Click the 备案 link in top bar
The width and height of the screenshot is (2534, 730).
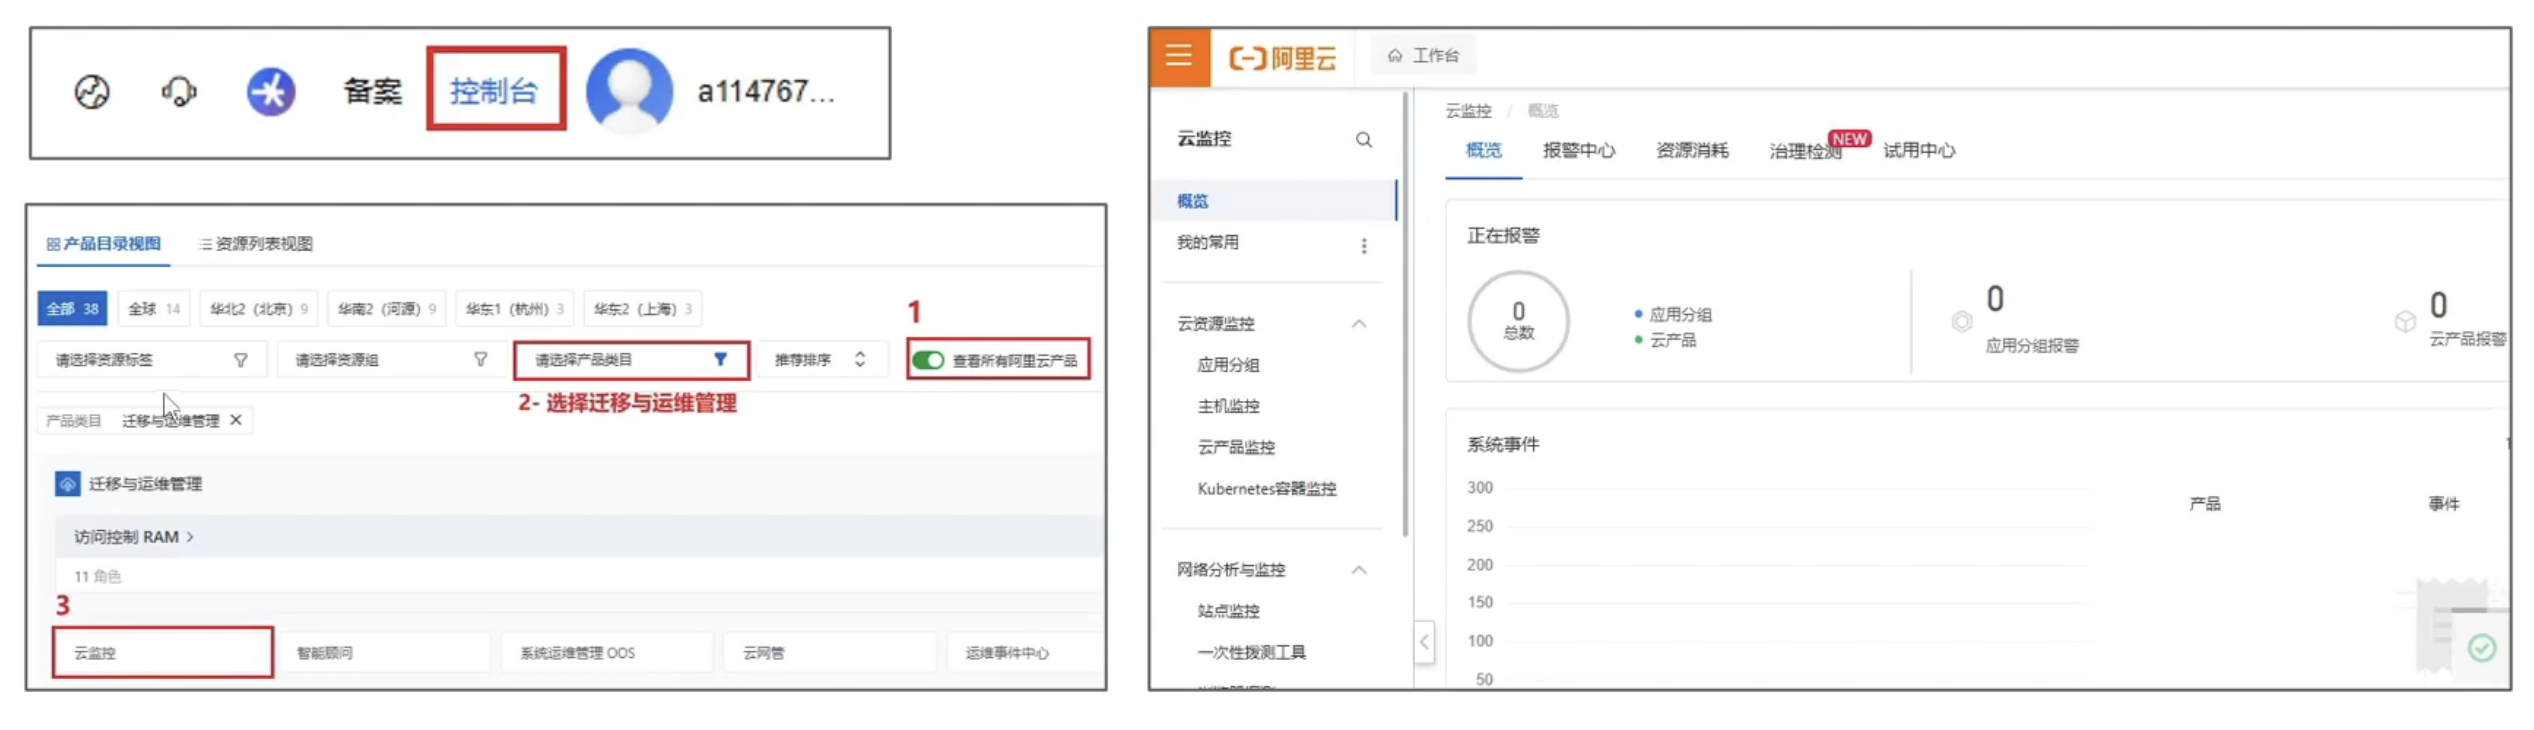[373, 91]
